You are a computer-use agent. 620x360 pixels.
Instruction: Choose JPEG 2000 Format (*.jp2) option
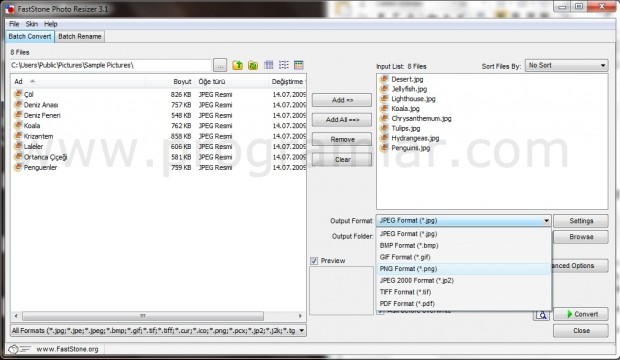tap(463, 280)
